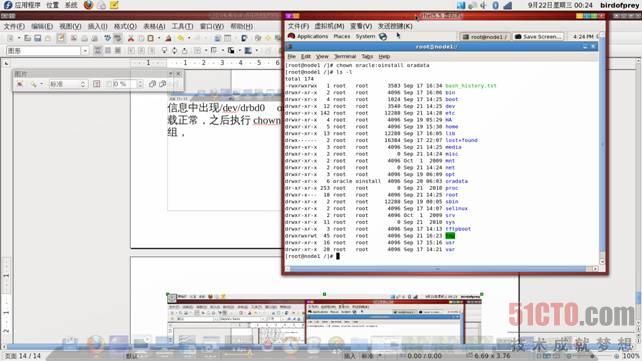Toggle the auto spellcheck button
Viewport: 642px width, 361px height.
point(118,38)
